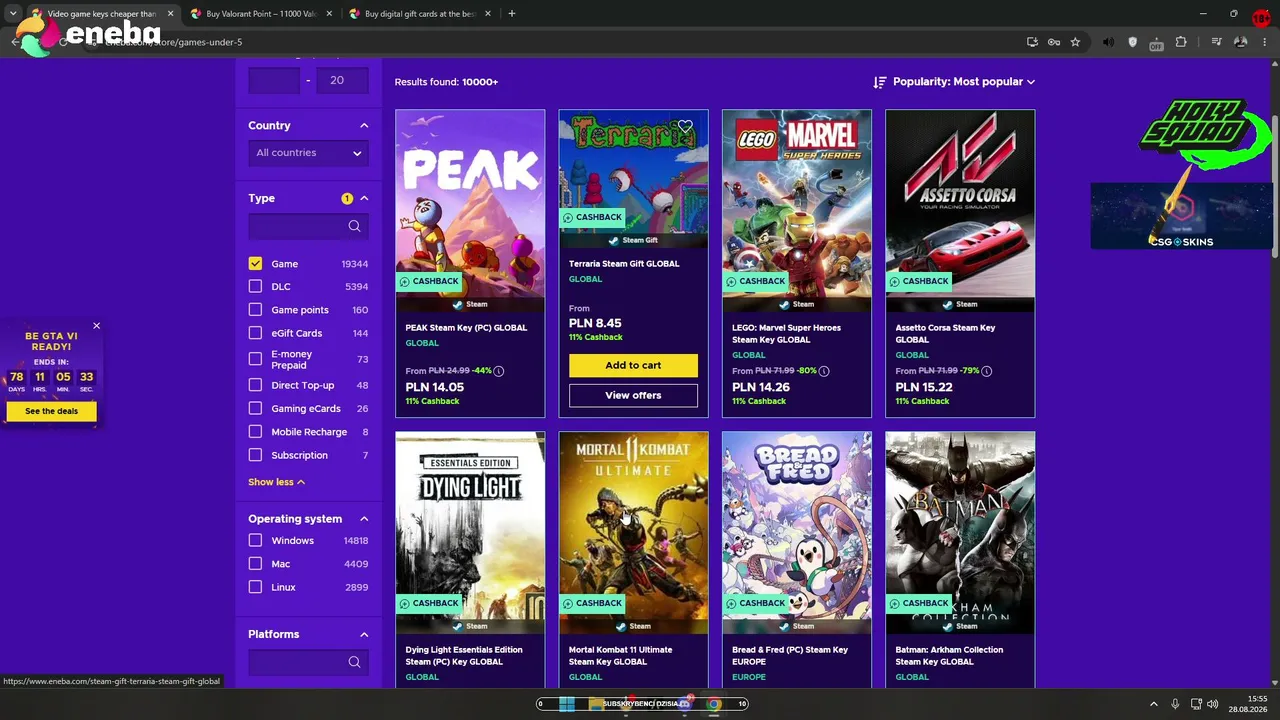Uncheck the Game type filter

tap(255, 264)
